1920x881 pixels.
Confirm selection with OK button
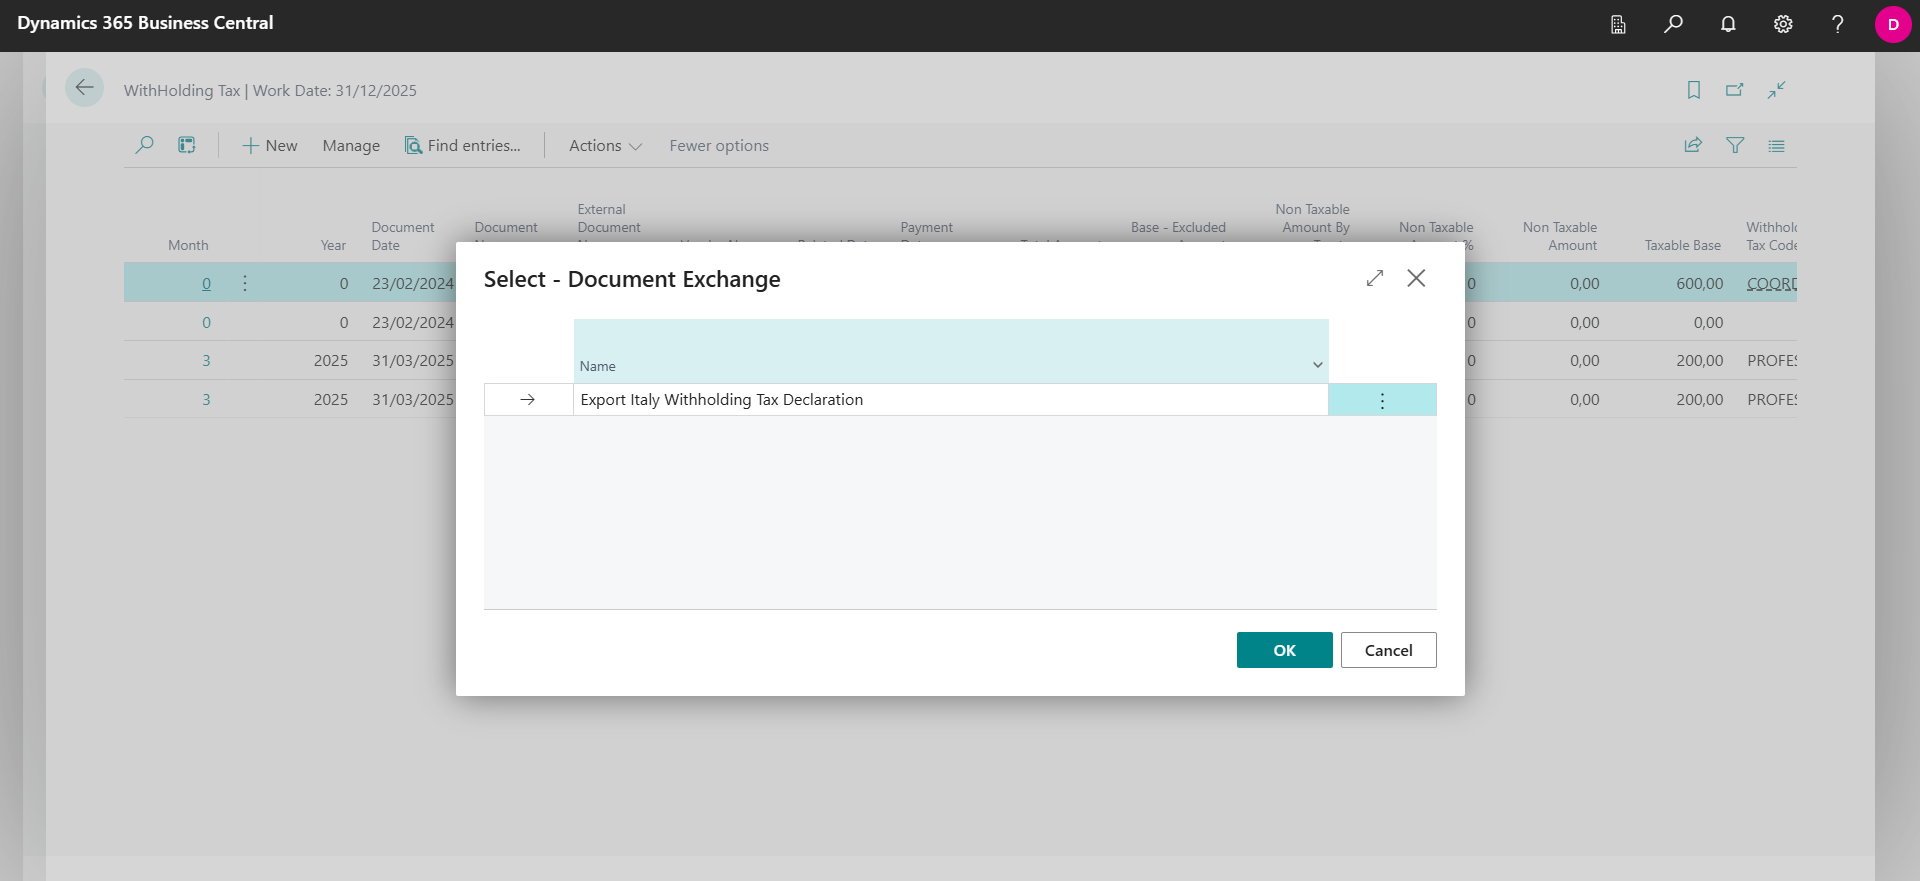[1284, 650]
